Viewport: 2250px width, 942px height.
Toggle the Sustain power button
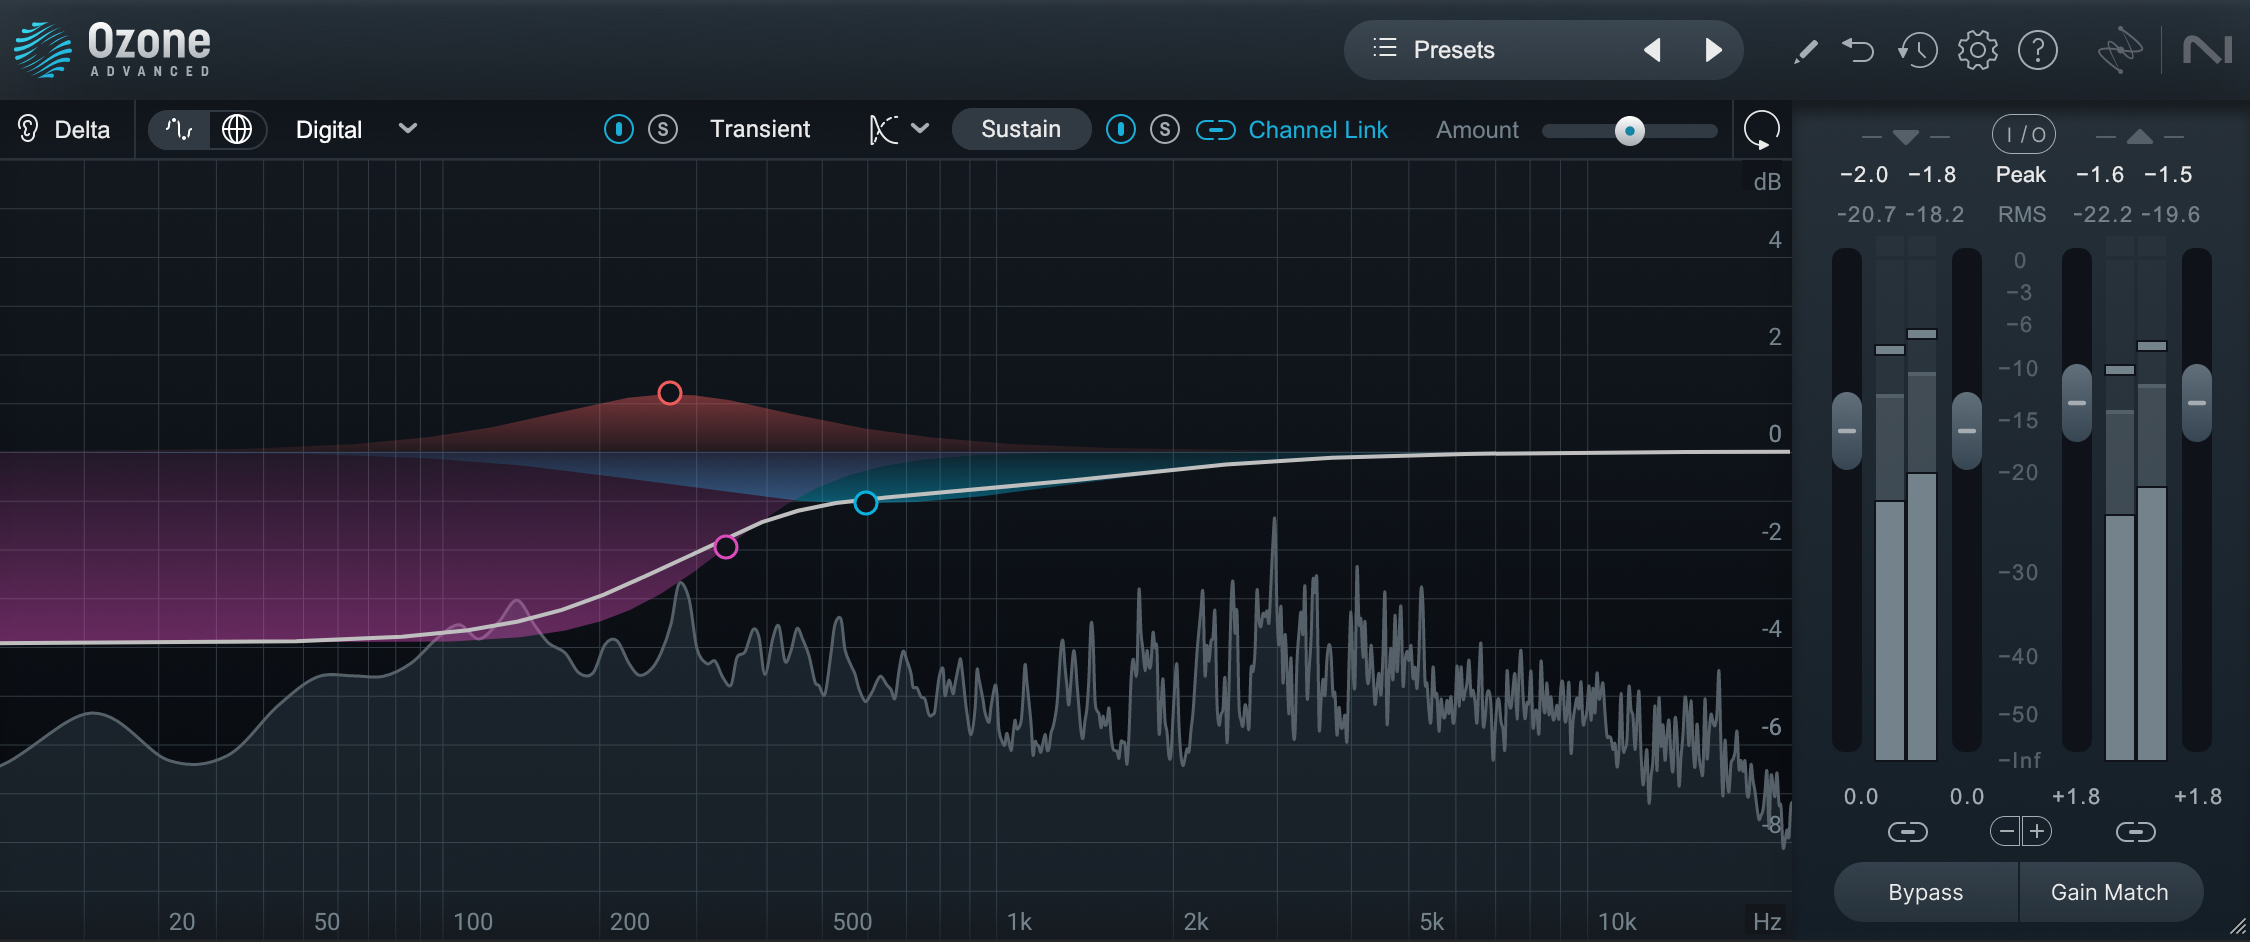click(x=1121, y=129)
